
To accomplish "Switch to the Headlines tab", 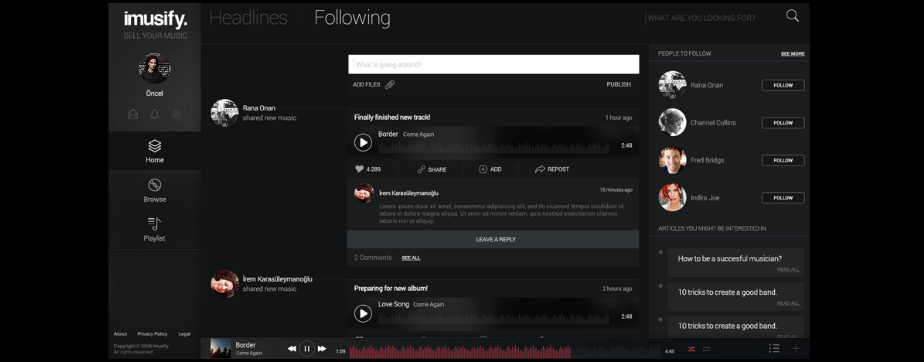I will click(x=248, y=18).
